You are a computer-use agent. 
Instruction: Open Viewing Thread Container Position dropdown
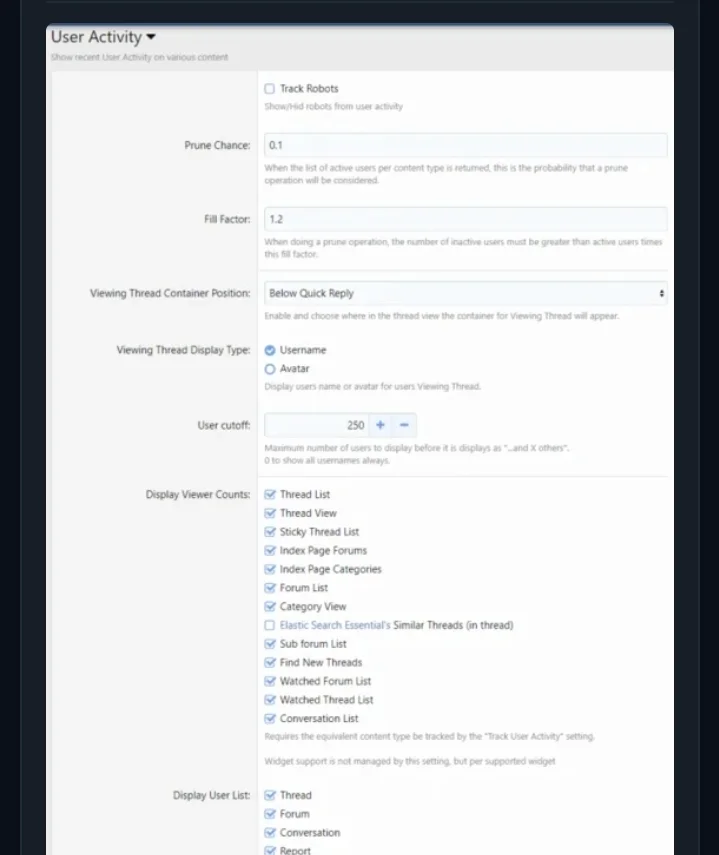pos(465,294)
